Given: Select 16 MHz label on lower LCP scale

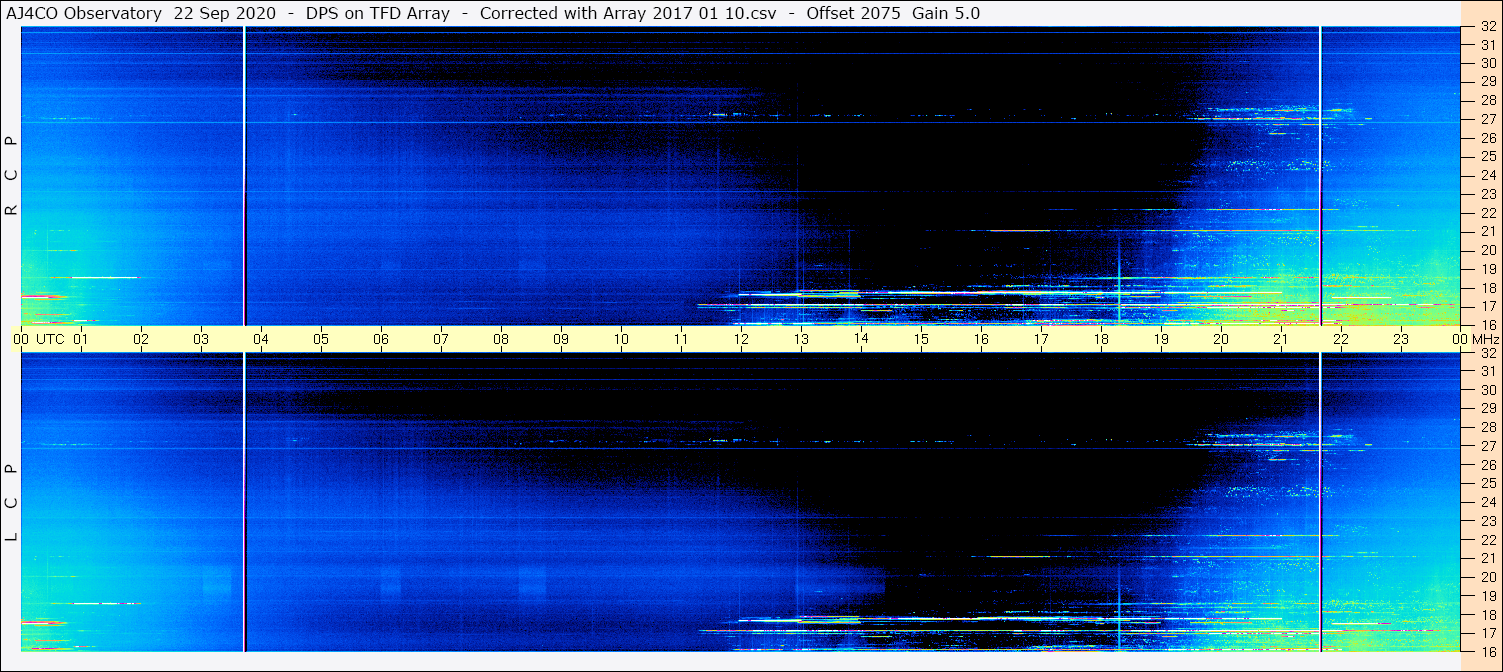Looking at the screenshot, I should pyautogui.click(x=1487, y=651).
